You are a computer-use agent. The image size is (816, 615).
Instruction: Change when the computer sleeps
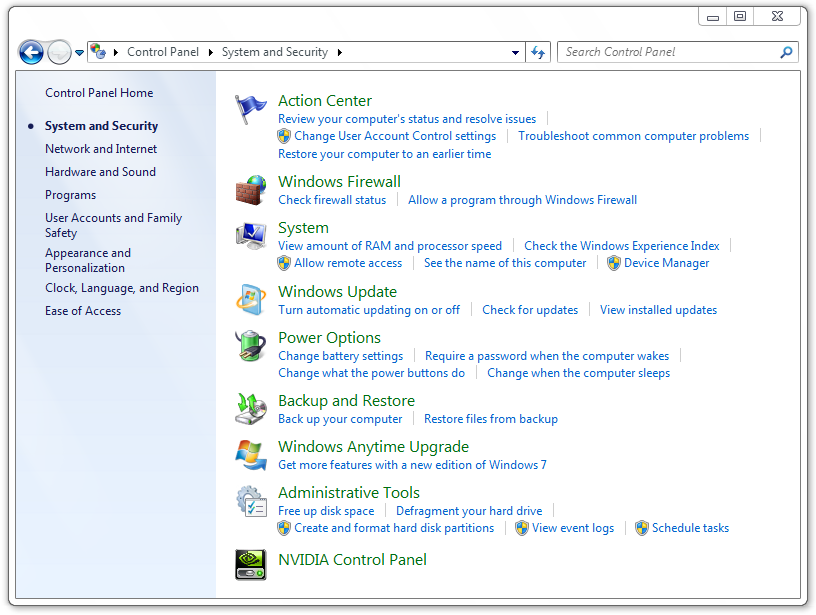point(578,373)
